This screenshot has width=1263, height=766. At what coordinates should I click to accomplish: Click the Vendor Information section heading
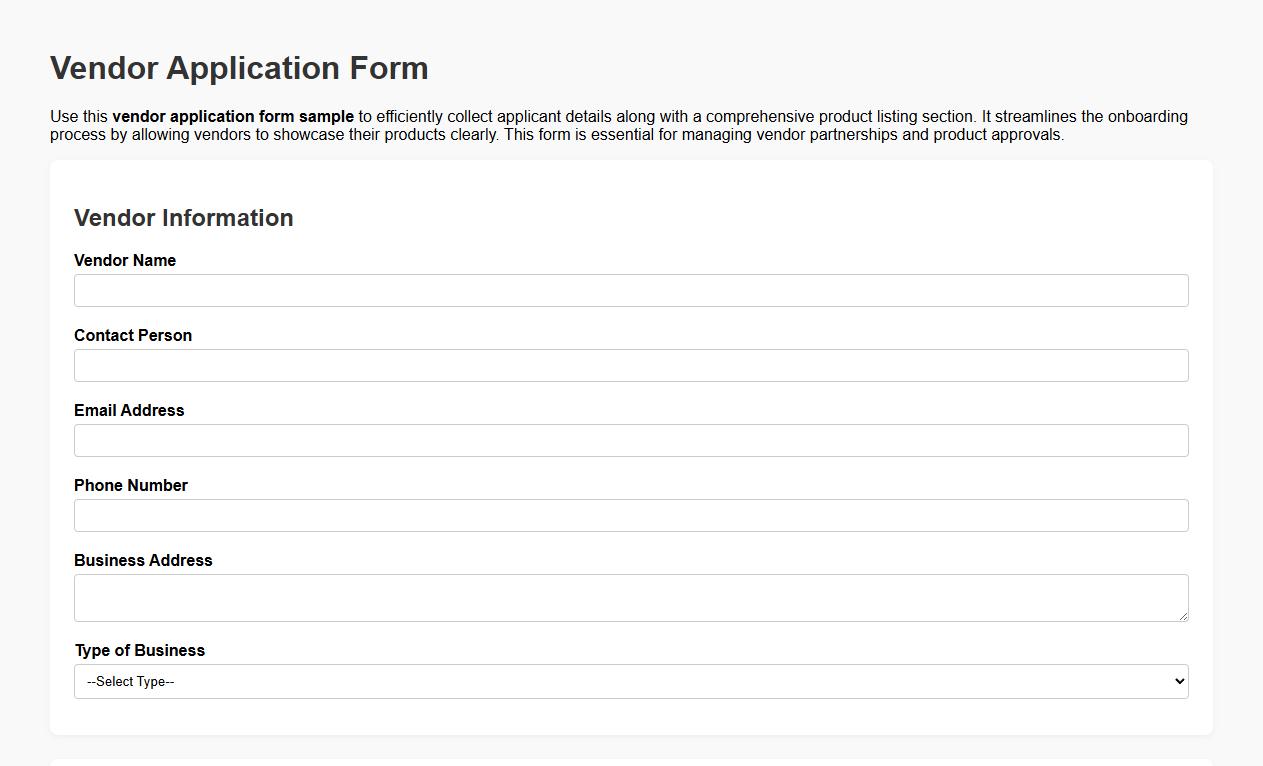click(184, 217)
